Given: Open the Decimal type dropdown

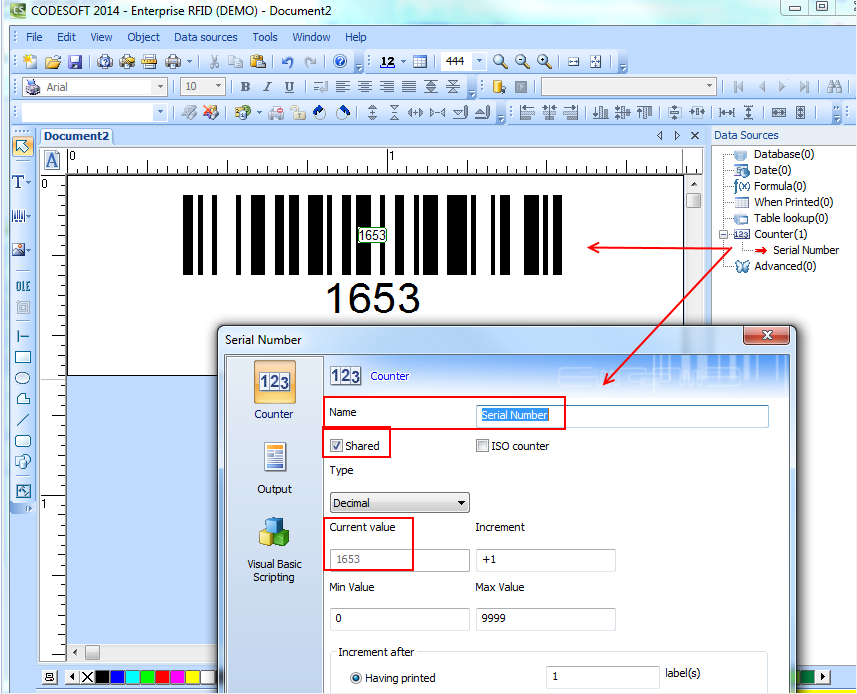Looking at the screenshot, I should pyautogui.click(x=400, y=503).
